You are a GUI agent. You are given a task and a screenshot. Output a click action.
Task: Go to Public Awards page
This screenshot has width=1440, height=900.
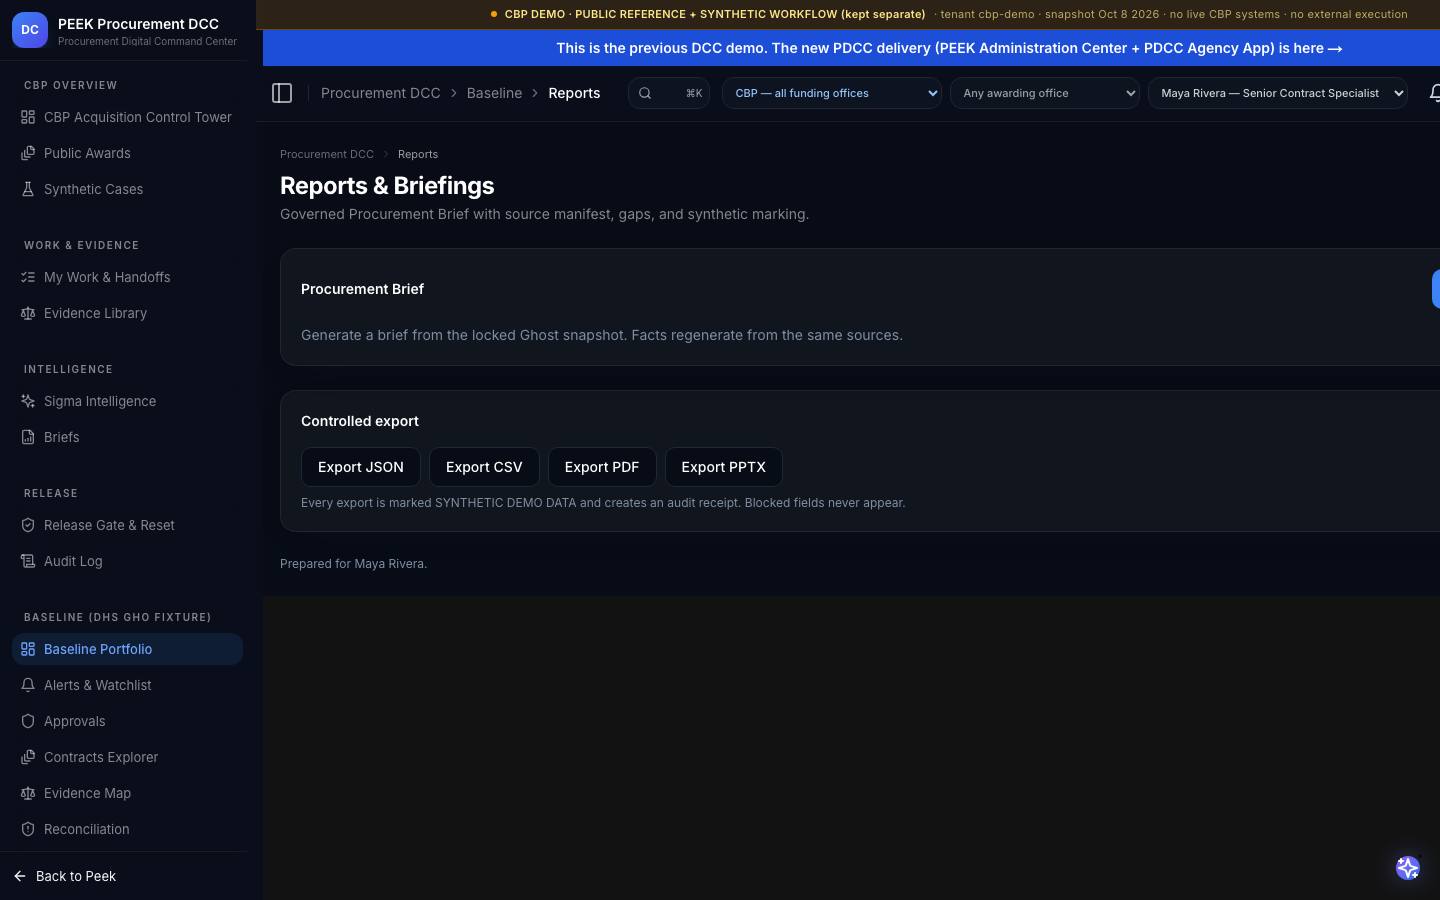tap(127, 153)
